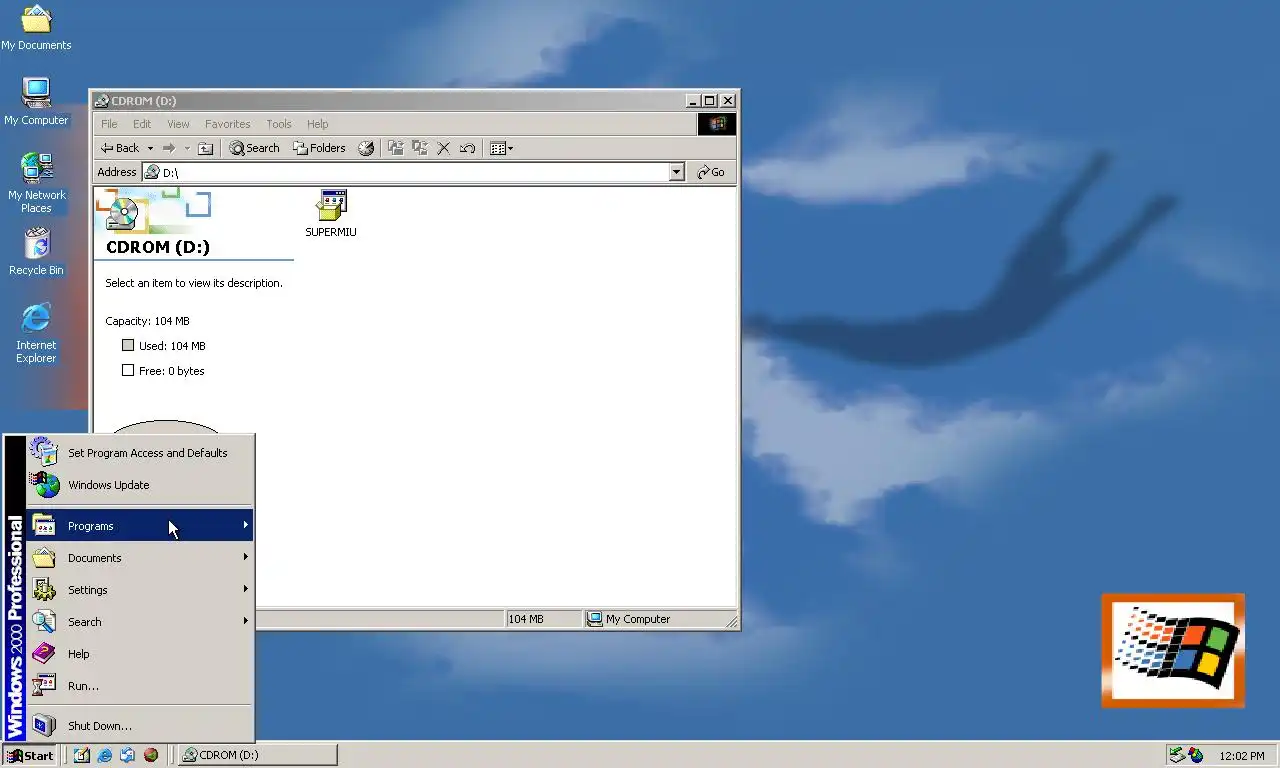
Task: Click the Used space gray swatch
Action: 128,345
